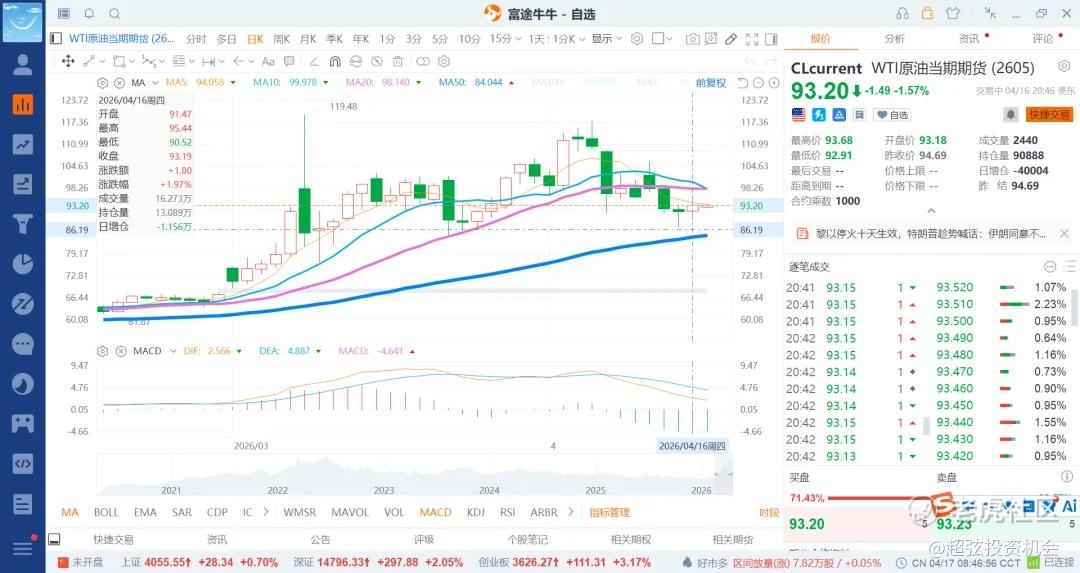Toggle the 前复权 adjustment option

(x=711, y=83)
